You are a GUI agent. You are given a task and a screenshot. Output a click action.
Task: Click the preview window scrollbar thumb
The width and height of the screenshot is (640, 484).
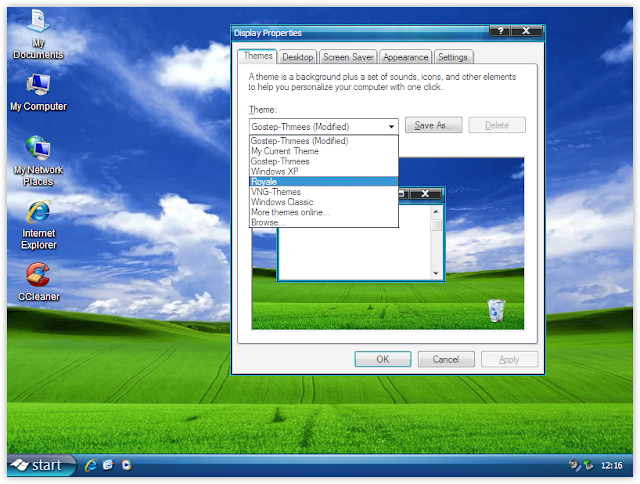(x=436, y=225)
